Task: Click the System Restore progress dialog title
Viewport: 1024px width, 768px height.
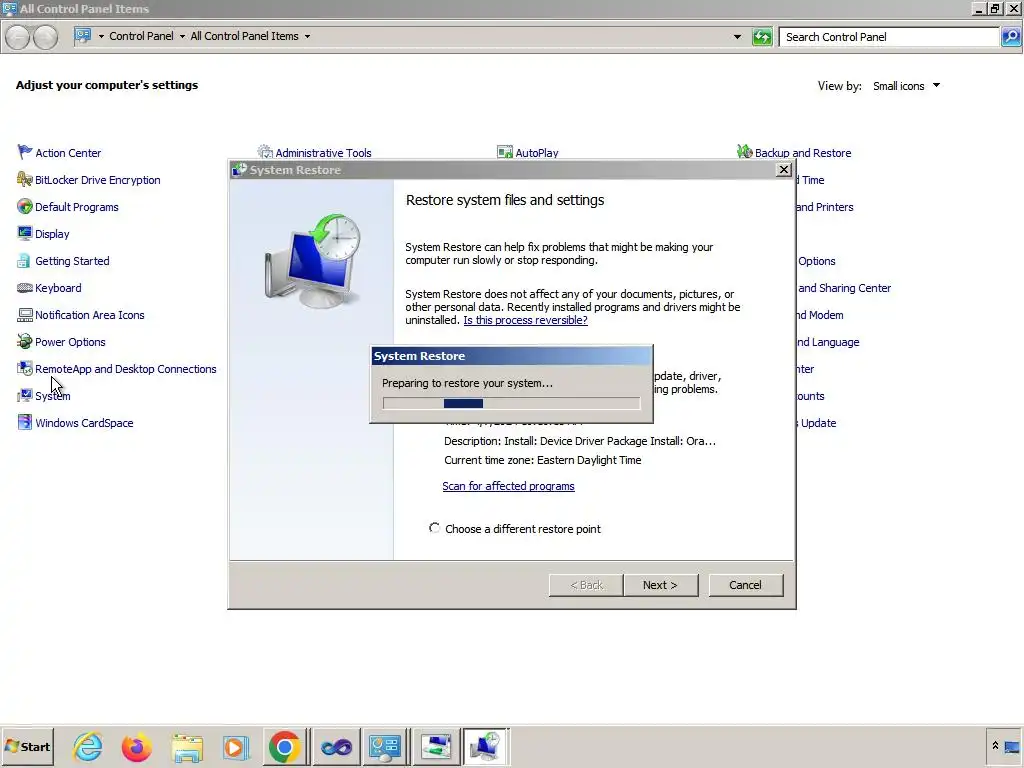Action: pos(419,356)
